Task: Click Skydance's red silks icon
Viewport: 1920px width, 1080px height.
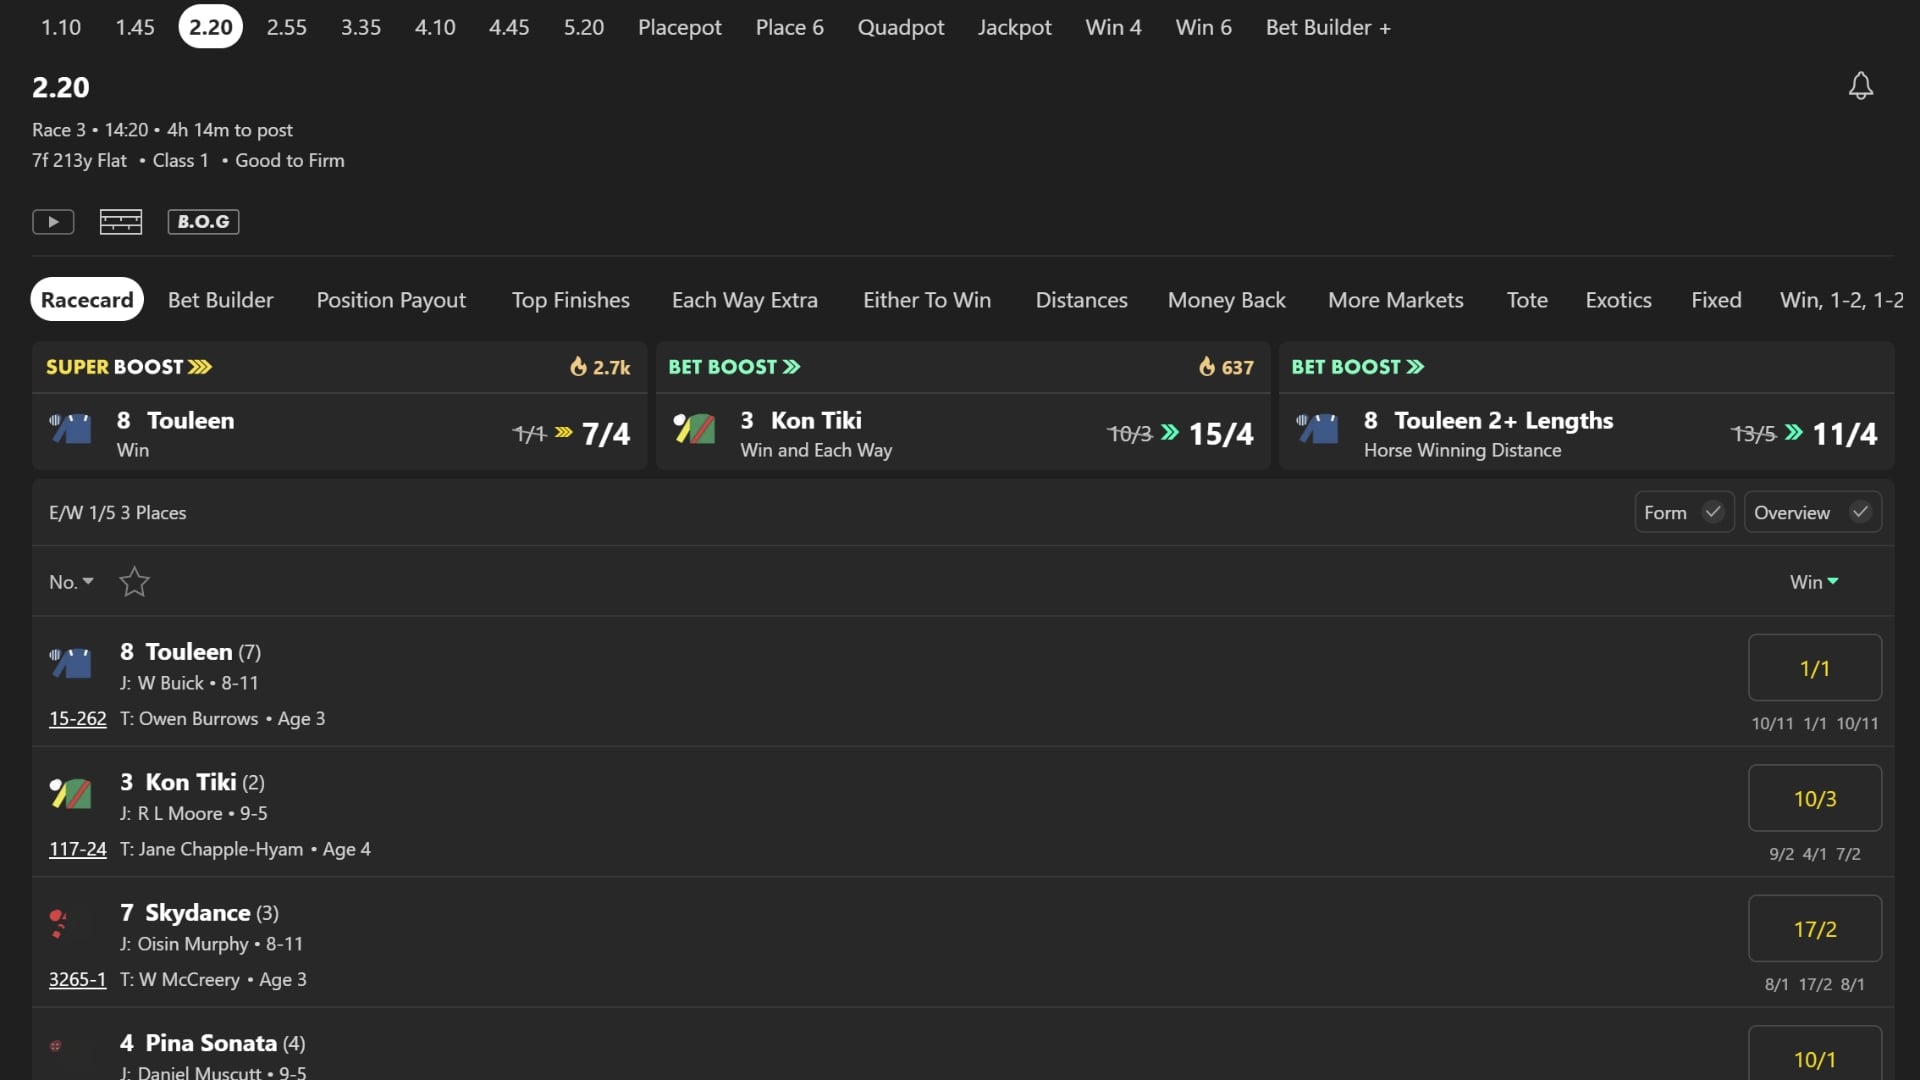Action: coord(58,923)
